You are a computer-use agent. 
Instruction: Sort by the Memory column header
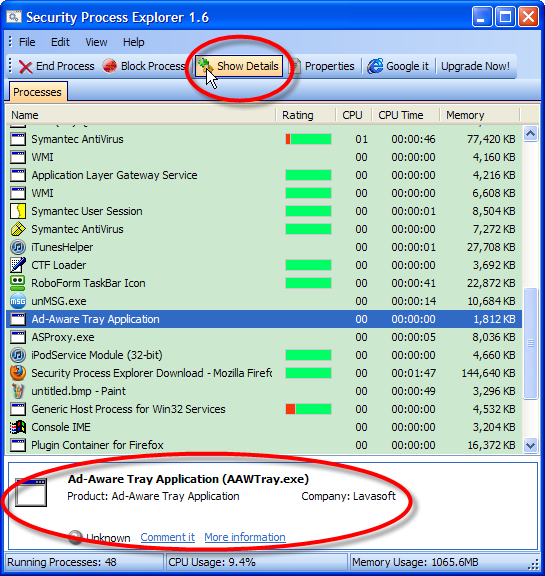(480, 115)
